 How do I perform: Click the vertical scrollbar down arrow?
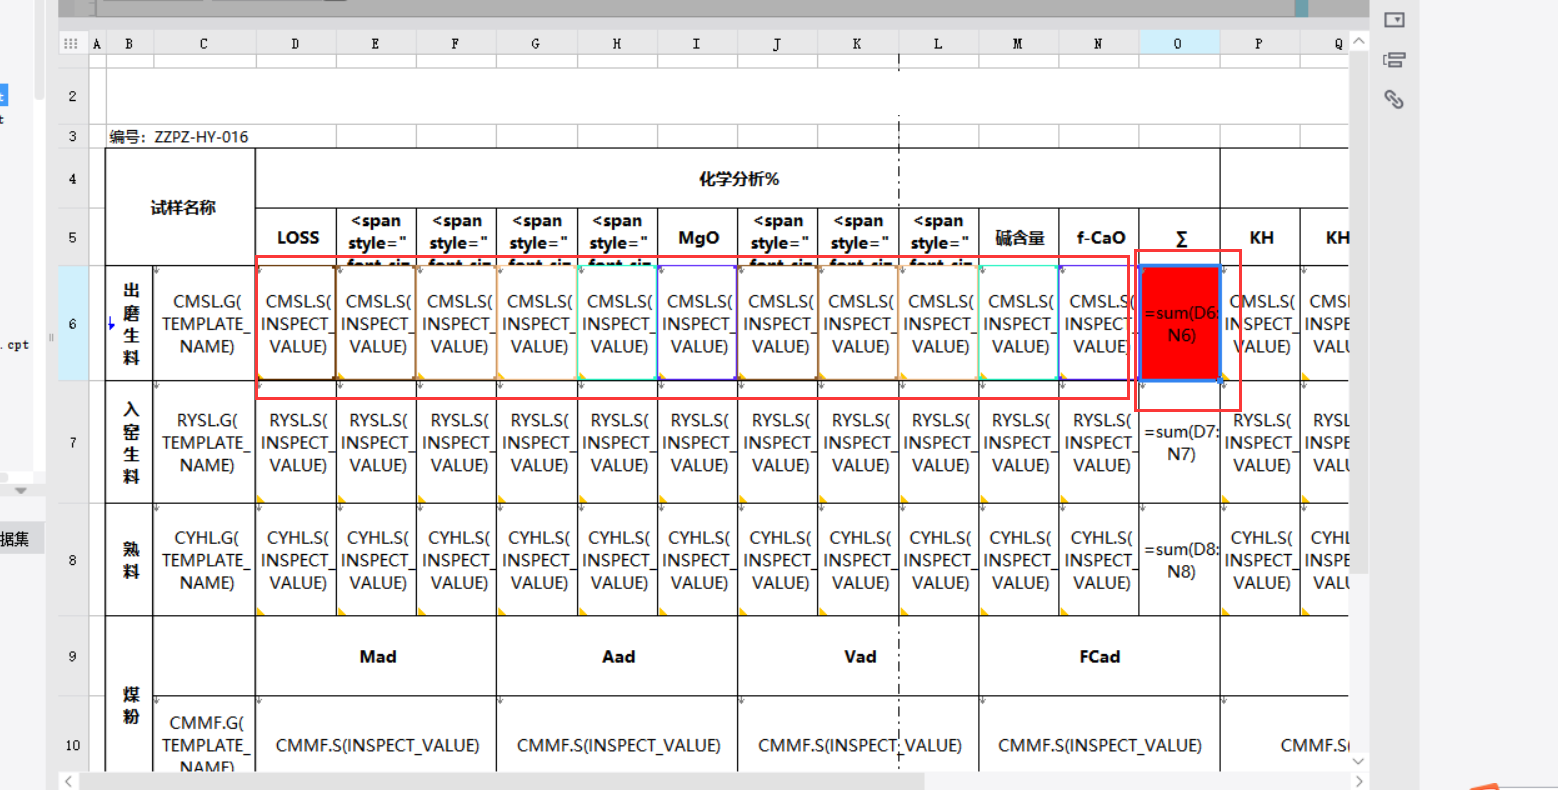click(1358, 762)
